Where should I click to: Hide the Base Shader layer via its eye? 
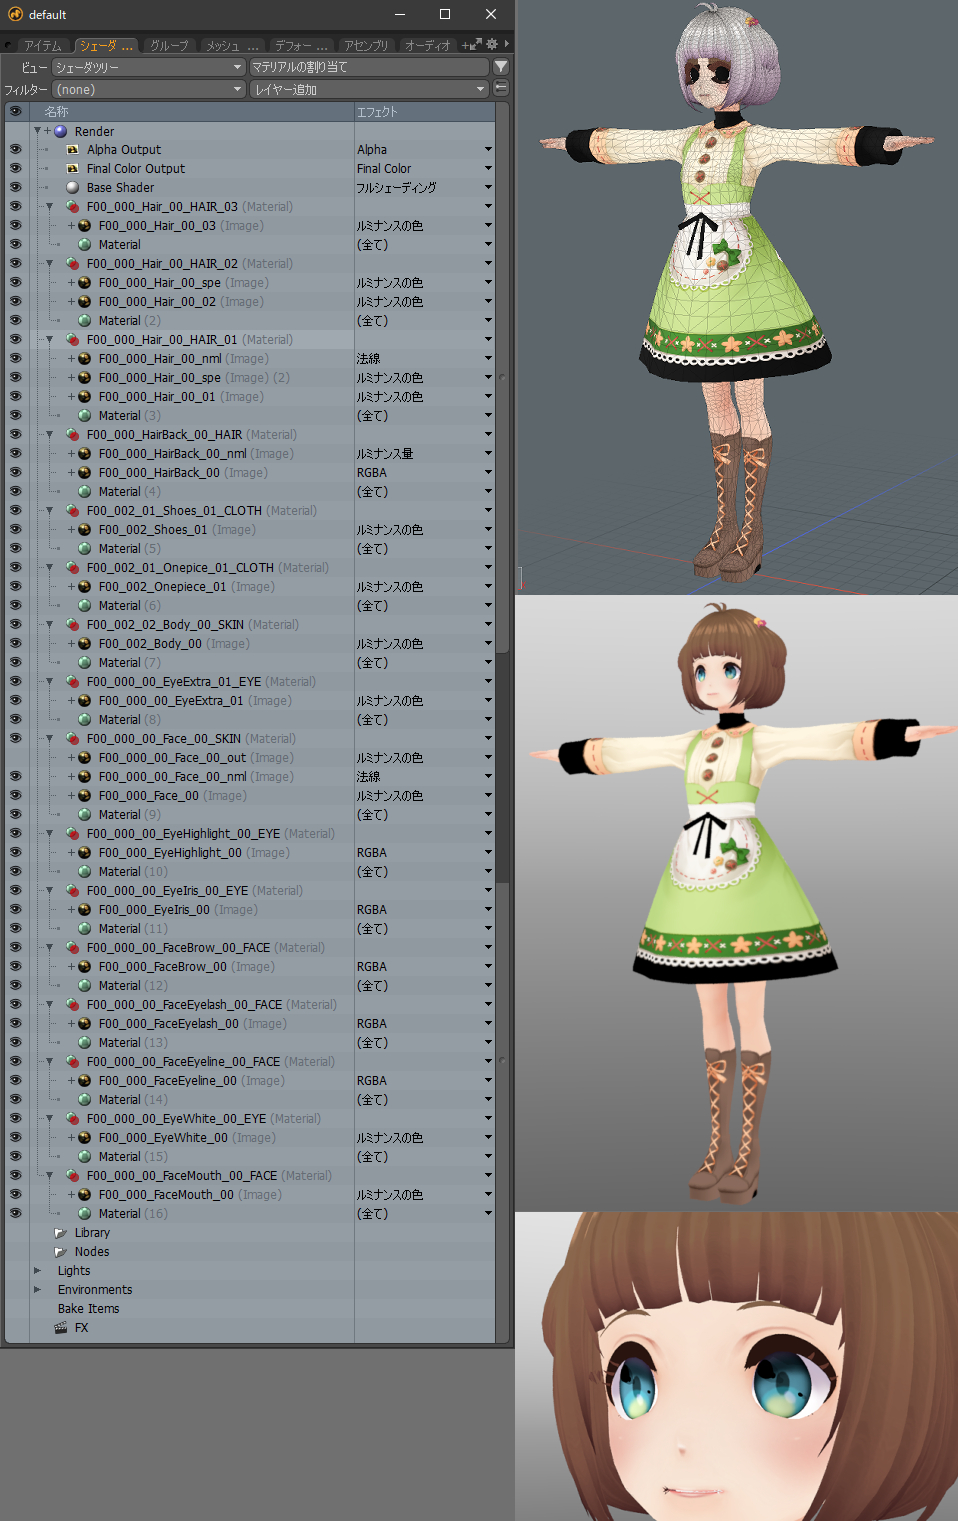coord(15,188)
